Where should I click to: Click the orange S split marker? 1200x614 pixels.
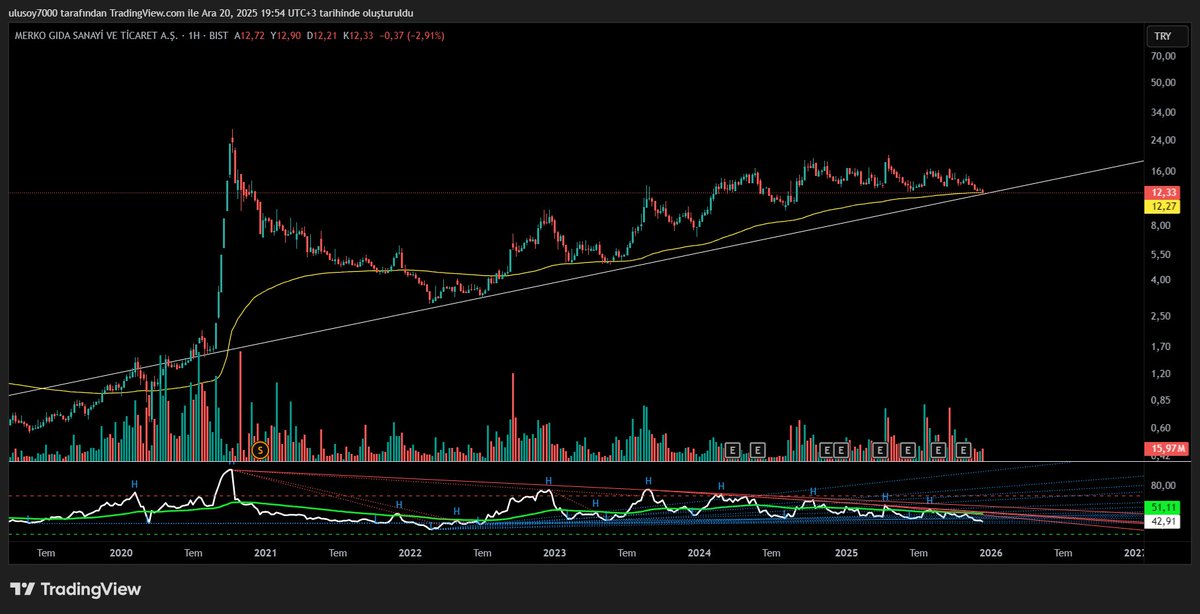click(261, 450)
